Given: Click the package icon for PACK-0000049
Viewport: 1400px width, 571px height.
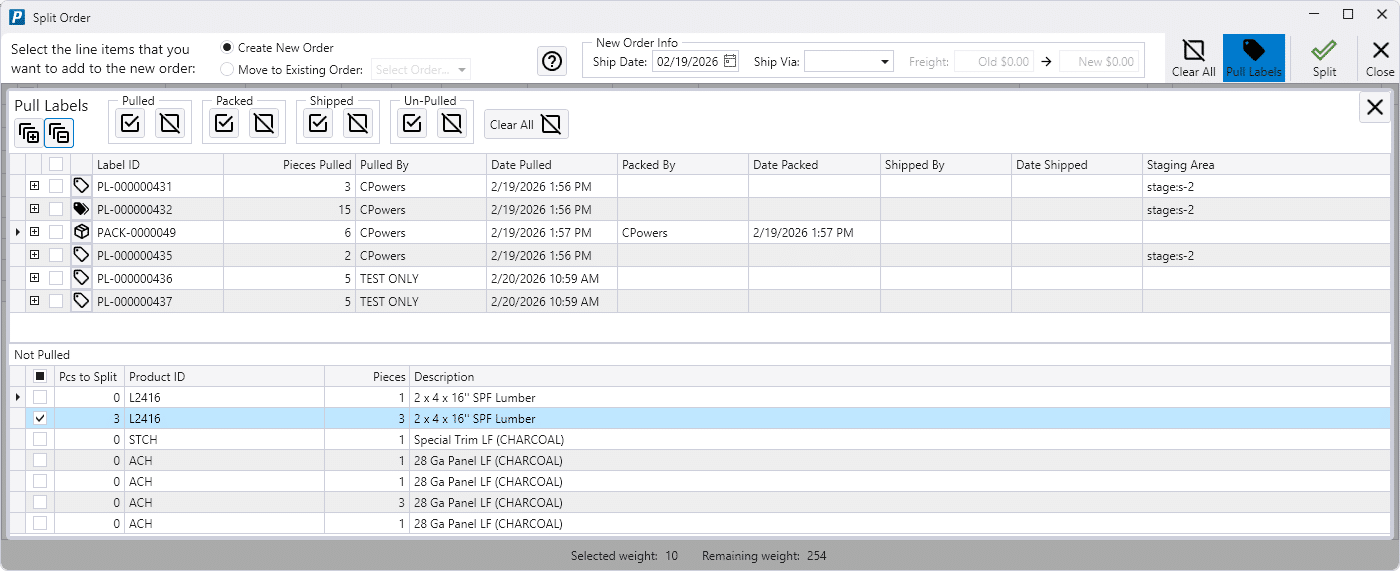Looking at the screenshot, I should point(81,232).
